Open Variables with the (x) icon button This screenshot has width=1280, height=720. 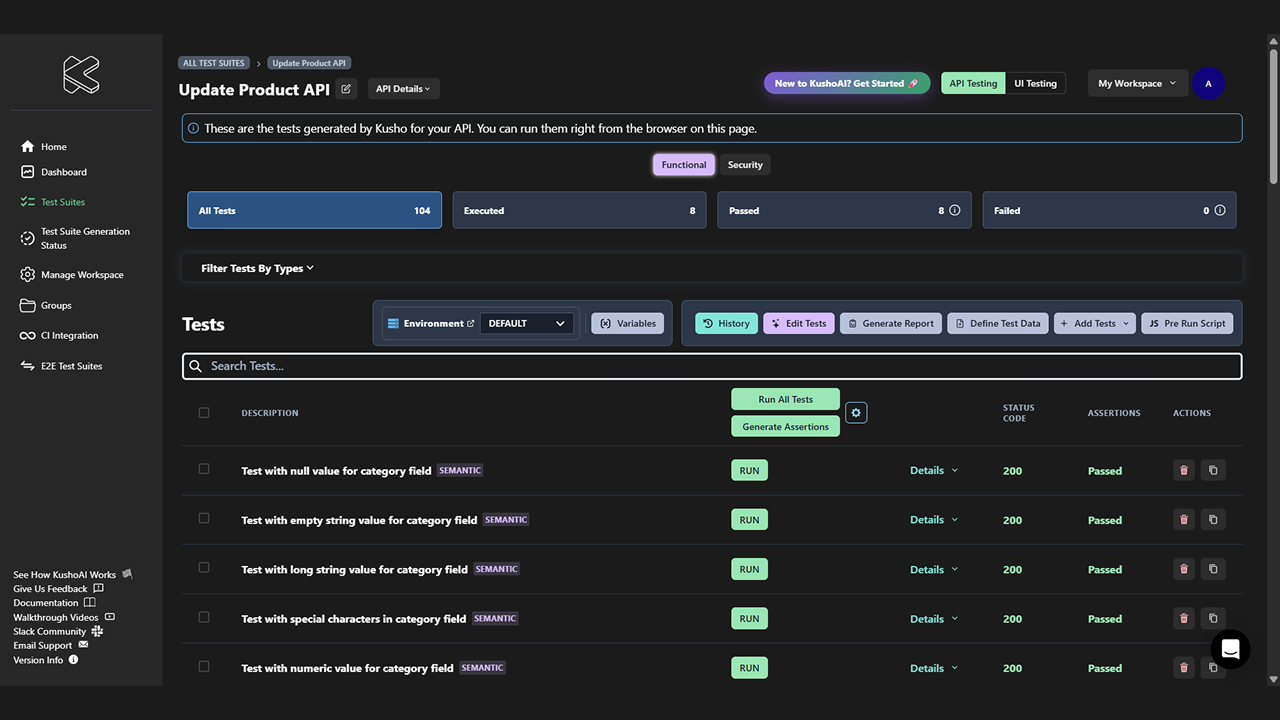pos(627,323)
